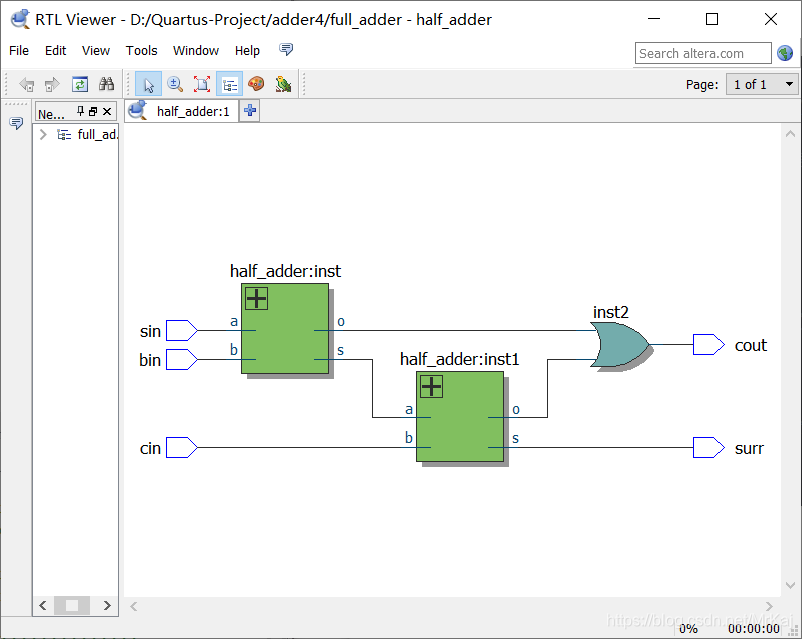Click the Search altera.com input field
Image resolution: width=802 pixels, height=639 pixels.
(703, 53)
